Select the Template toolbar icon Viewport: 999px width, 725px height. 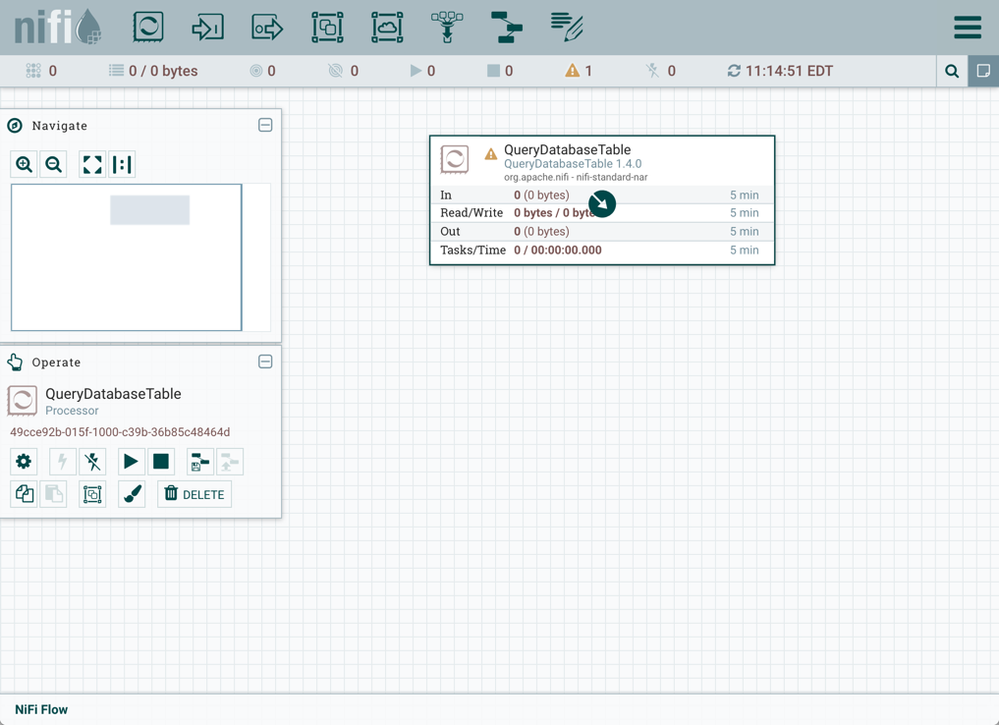(507, 27)
